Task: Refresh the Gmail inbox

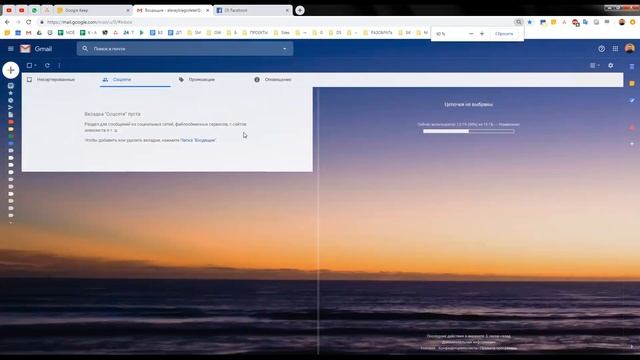Action: [47, 65]
